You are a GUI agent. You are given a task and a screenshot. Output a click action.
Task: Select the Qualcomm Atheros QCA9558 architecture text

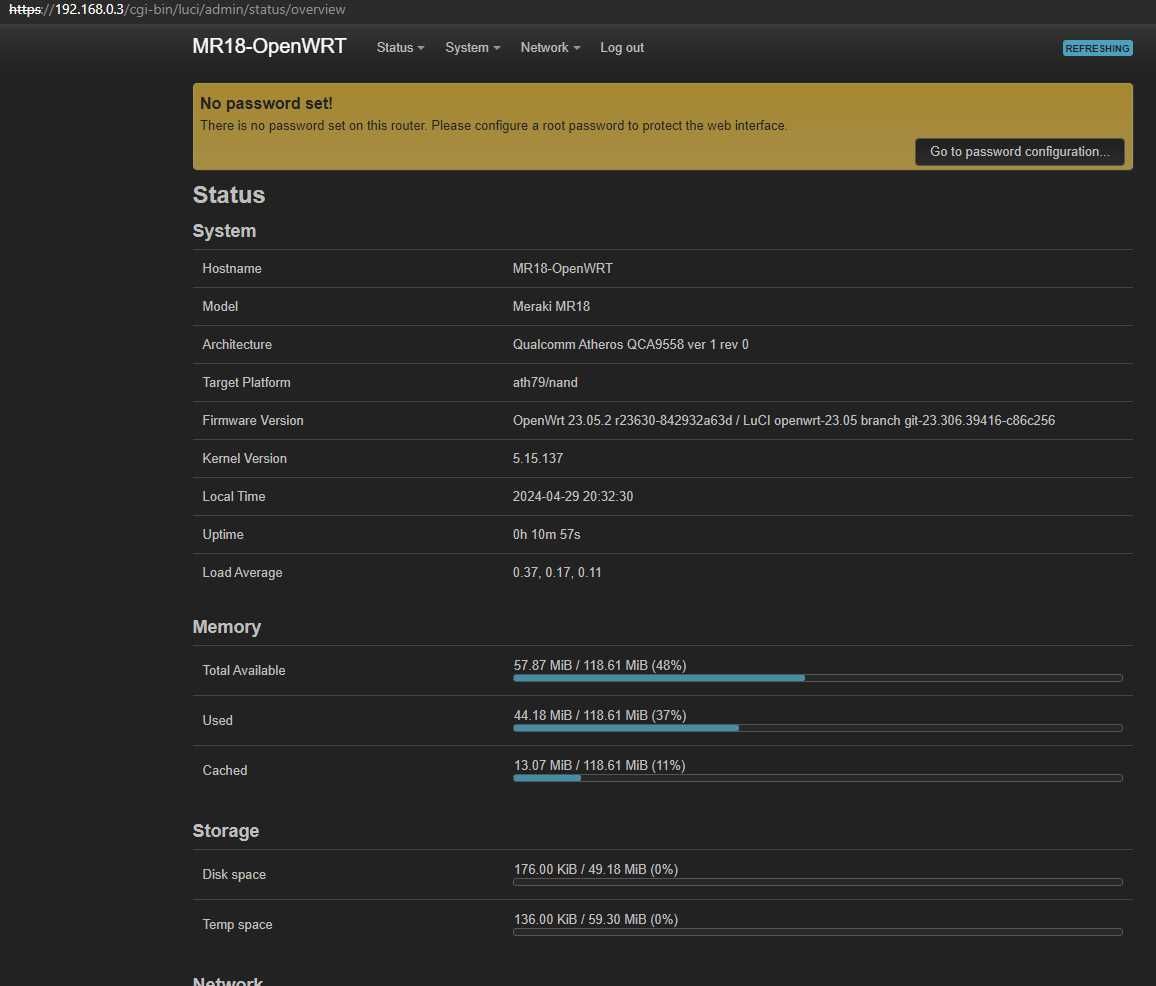tap(630, 344)
